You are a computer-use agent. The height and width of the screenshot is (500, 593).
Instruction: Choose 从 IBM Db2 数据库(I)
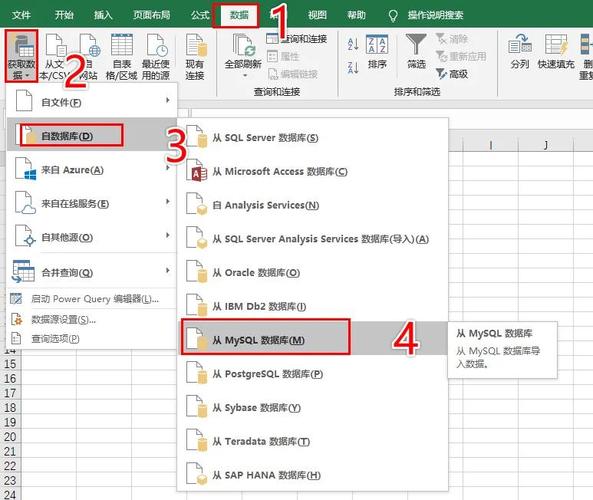tap(313, 306)
